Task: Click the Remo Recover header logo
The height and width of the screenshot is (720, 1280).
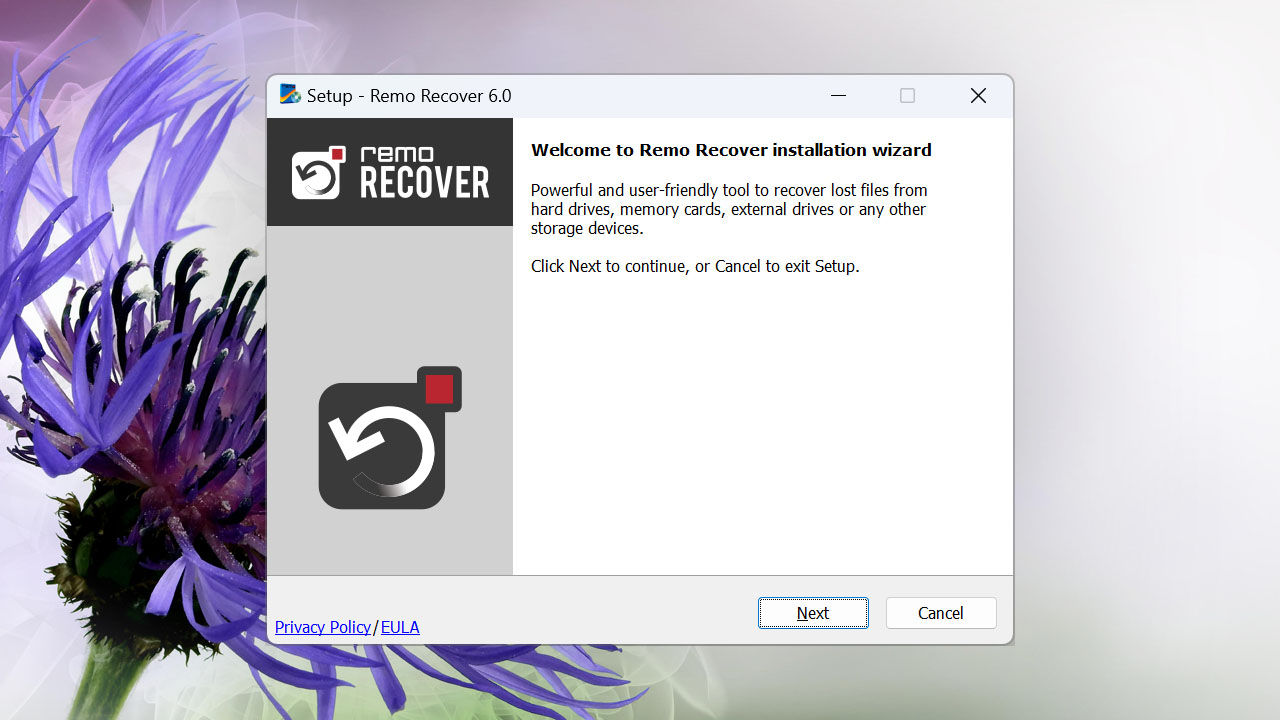Action: pos(390,172)
